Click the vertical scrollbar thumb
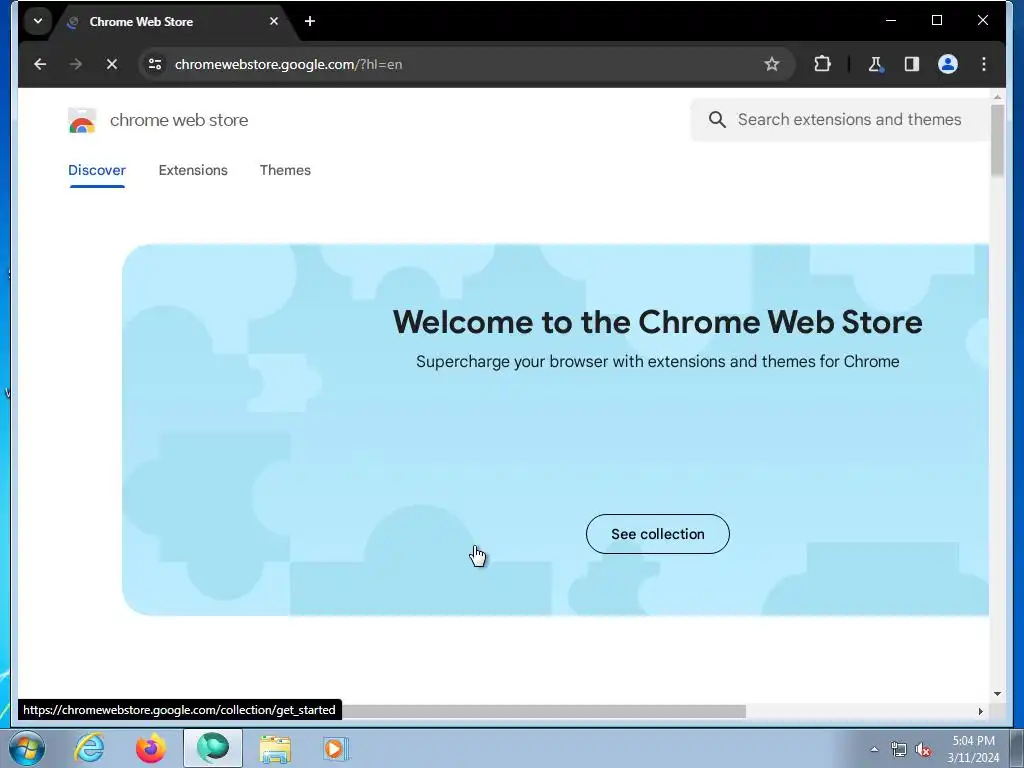Image resolution: width=1024 pixels, height=768 pixels. pos(997,140)
